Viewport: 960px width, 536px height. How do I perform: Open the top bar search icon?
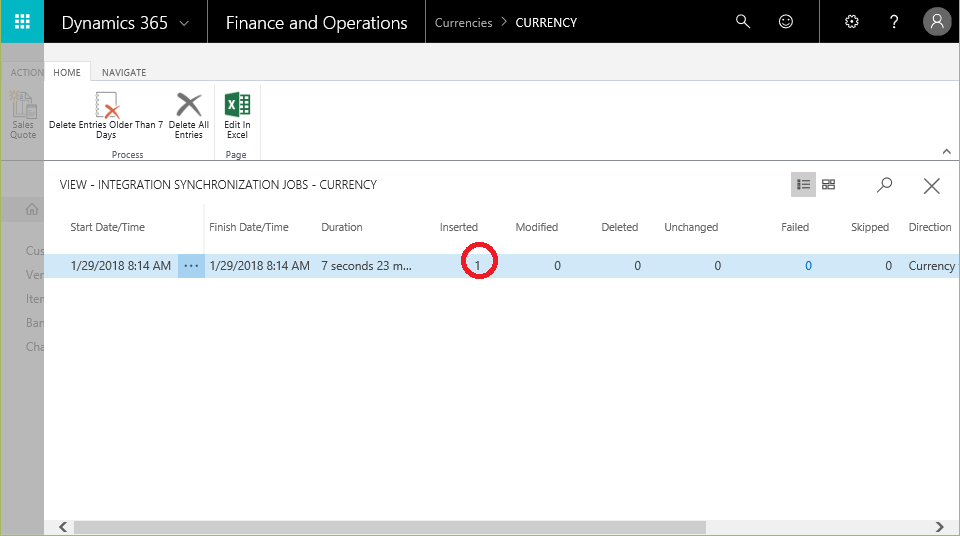(743, 22)
